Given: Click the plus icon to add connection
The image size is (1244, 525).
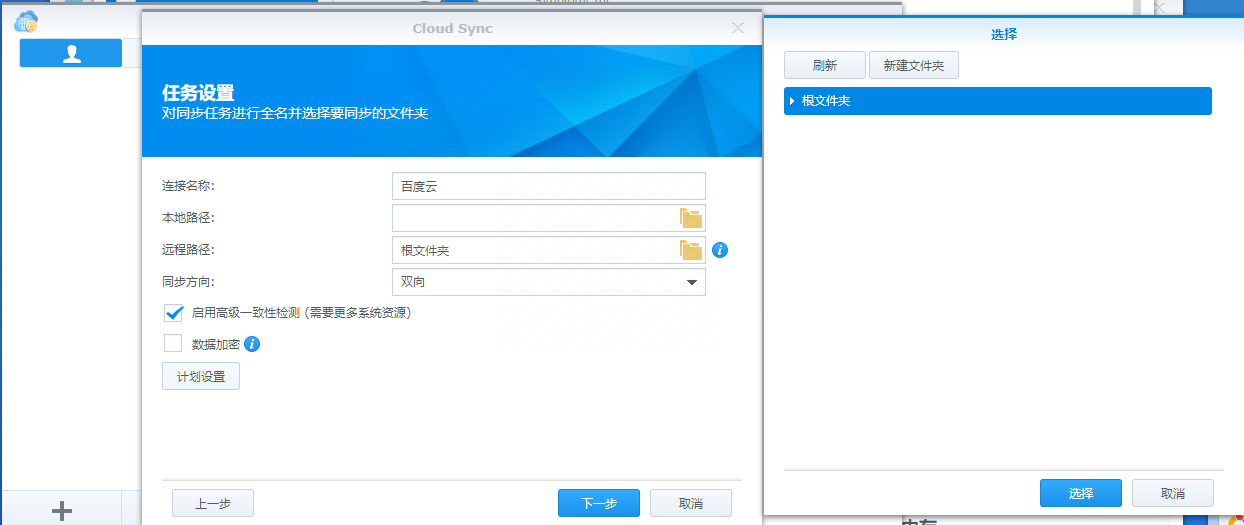Looking at the screenshot, I should 62,510.
